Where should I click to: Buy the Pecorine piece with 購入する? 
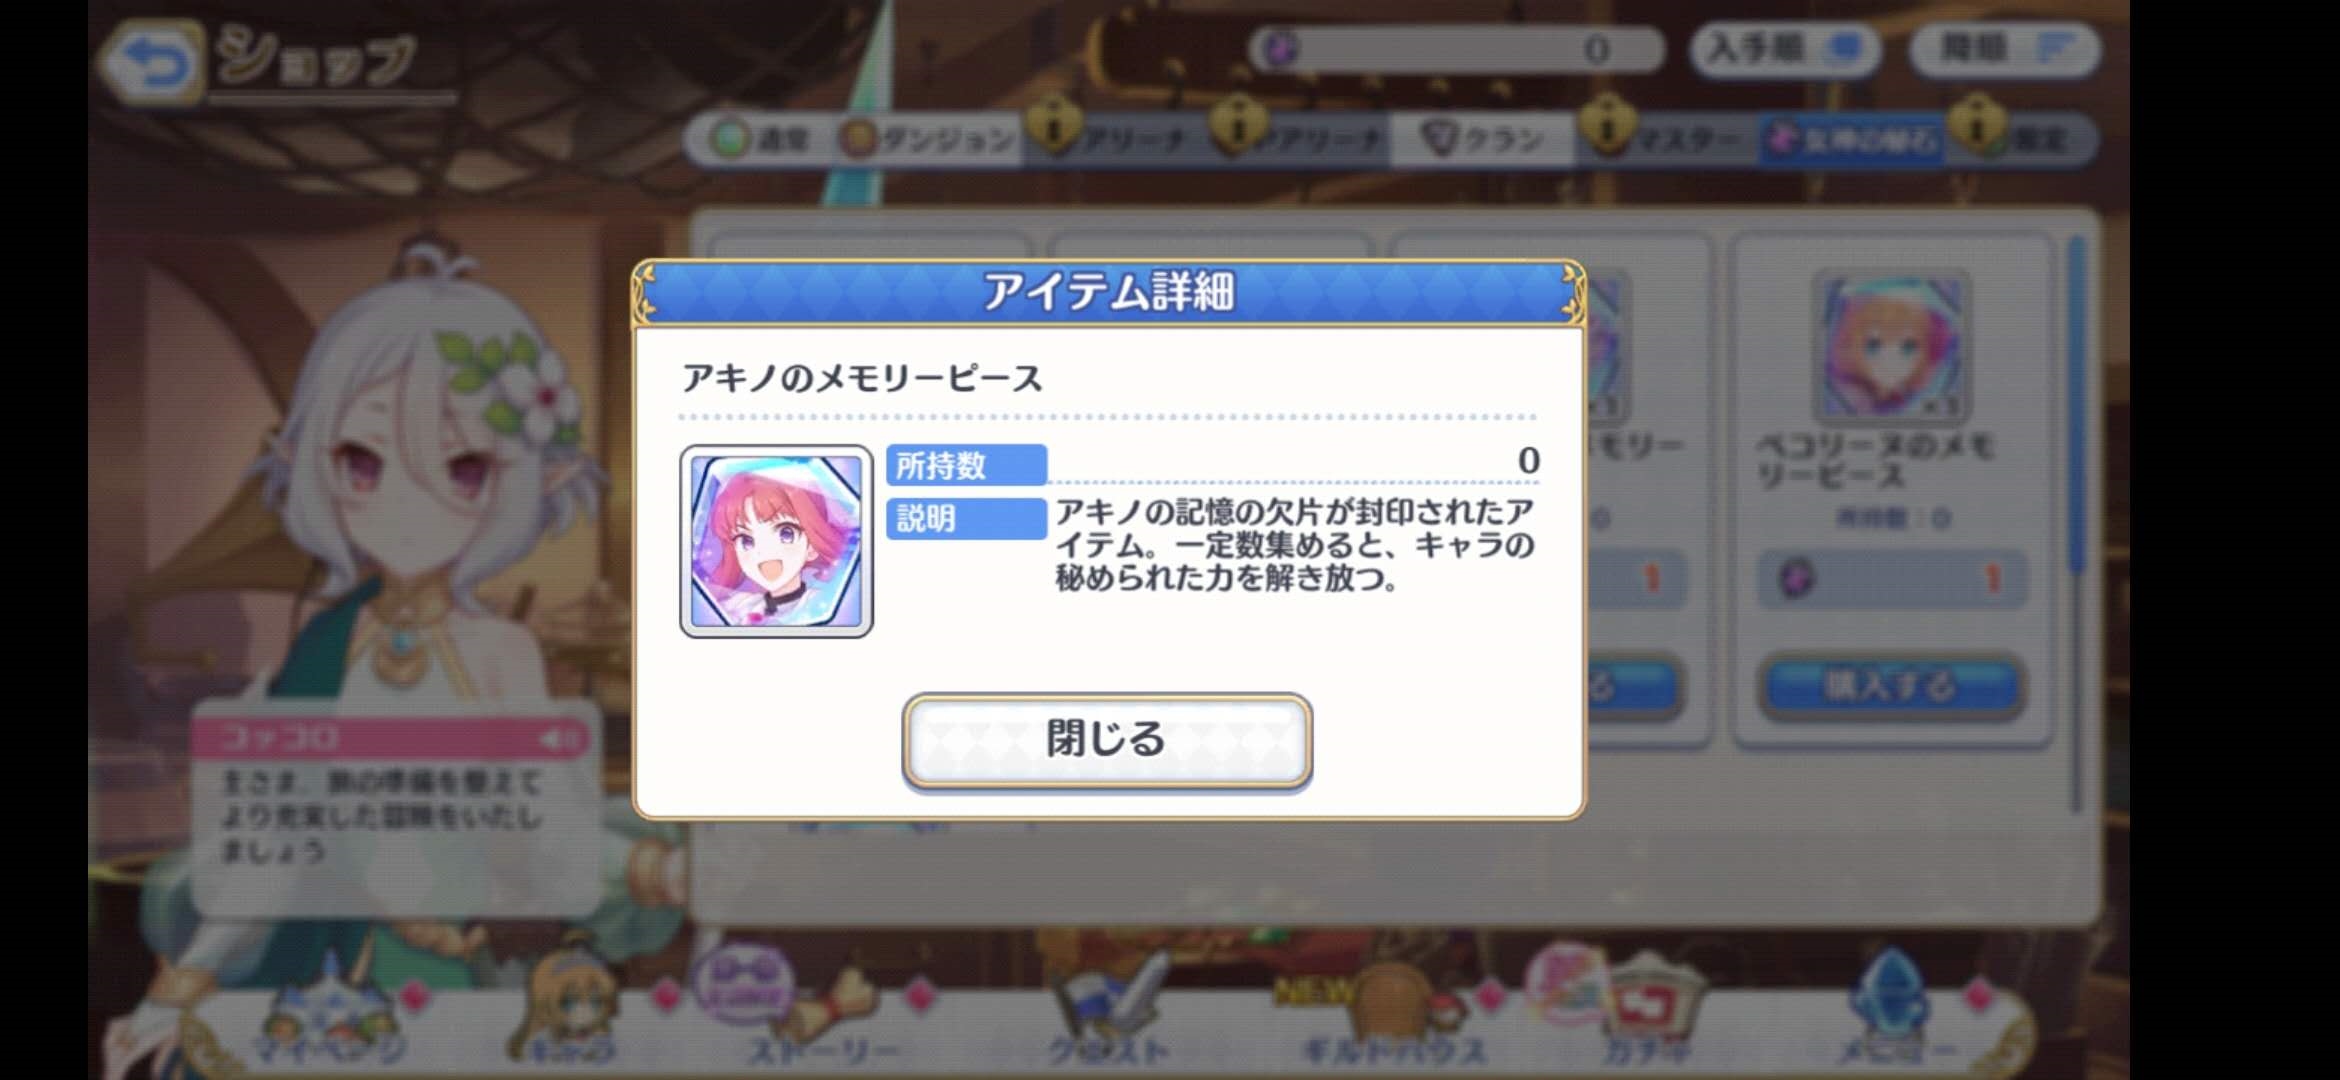(x=1891, y=686)
